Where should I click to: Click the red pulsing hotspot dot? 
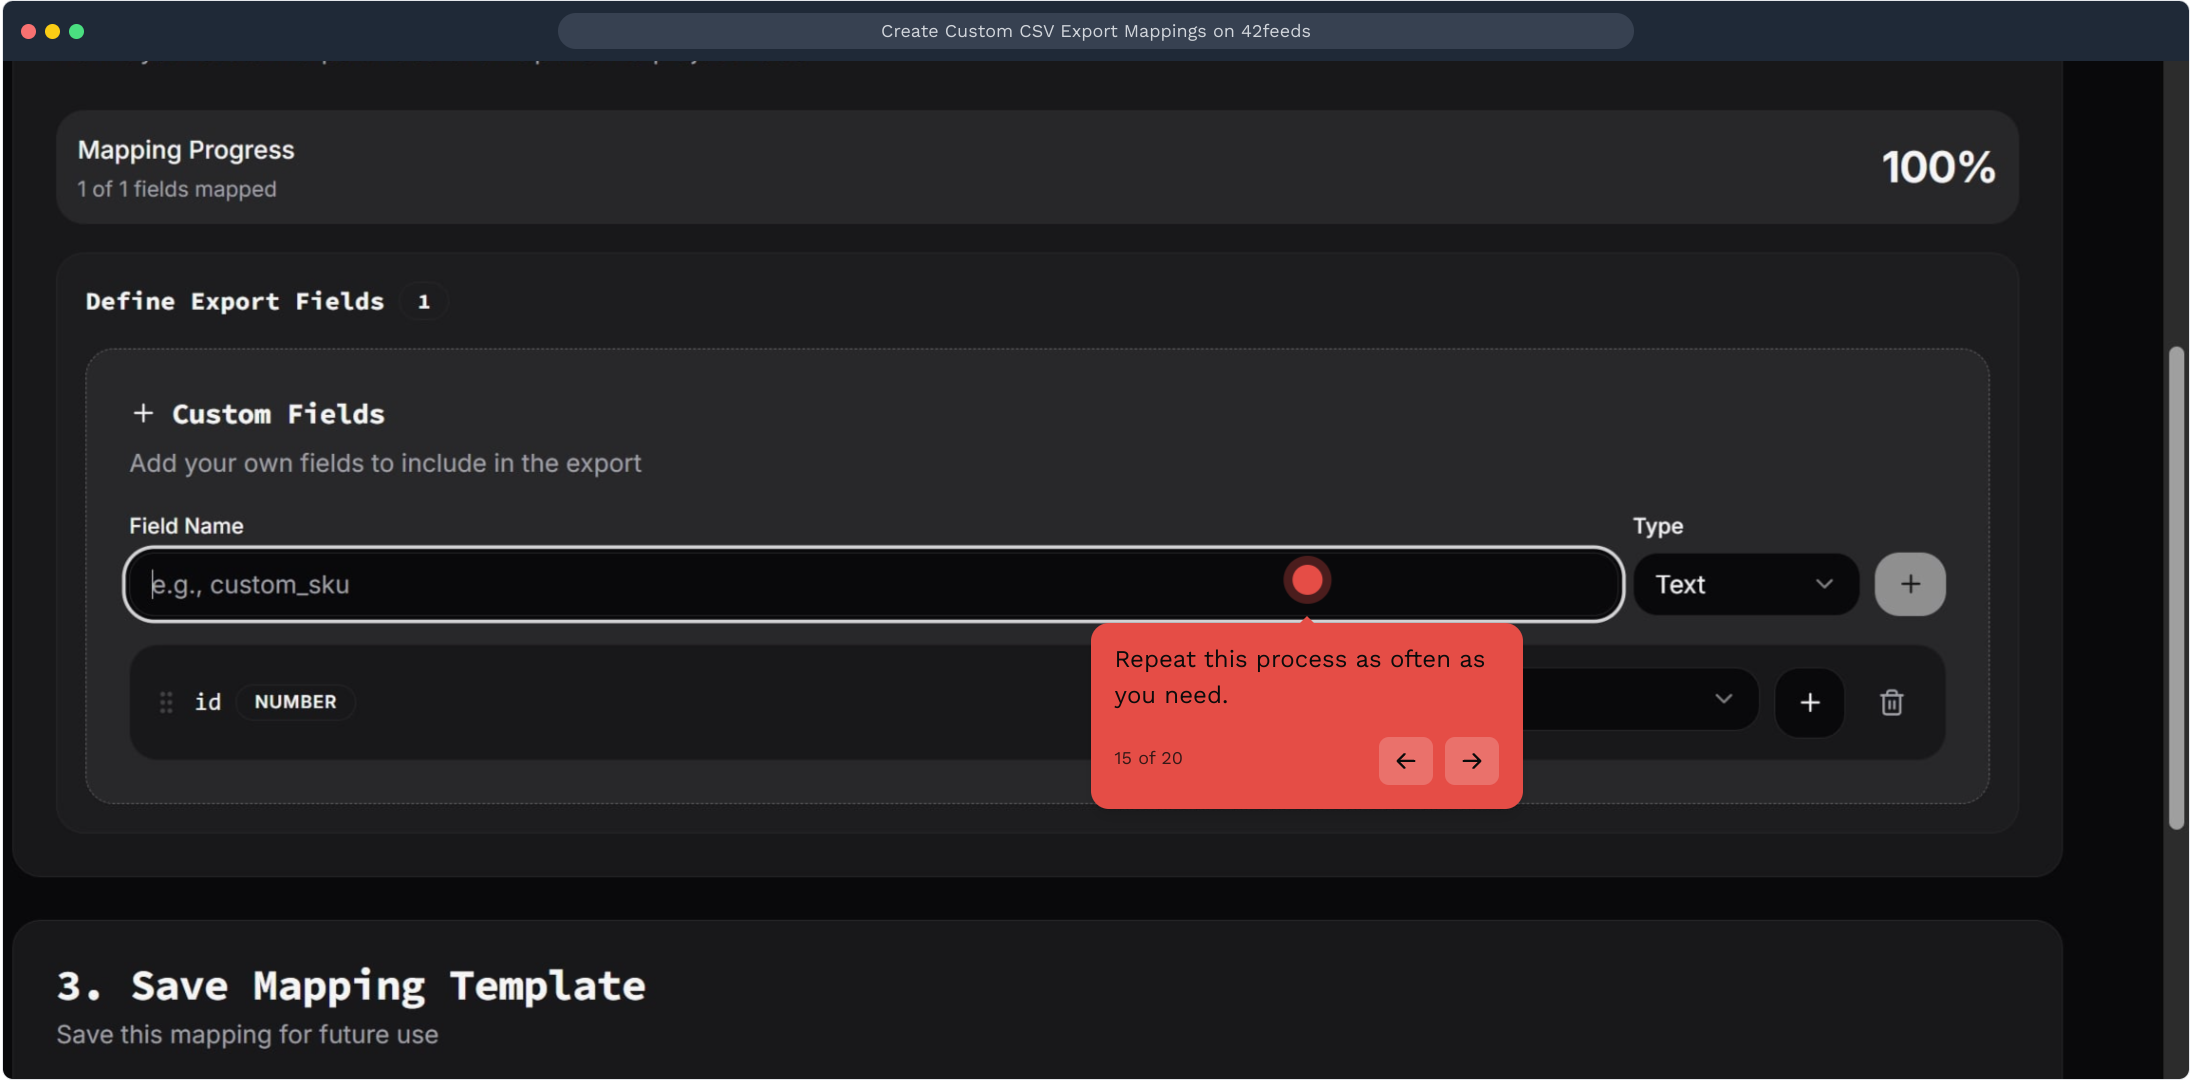click(x=1307, y=580)
